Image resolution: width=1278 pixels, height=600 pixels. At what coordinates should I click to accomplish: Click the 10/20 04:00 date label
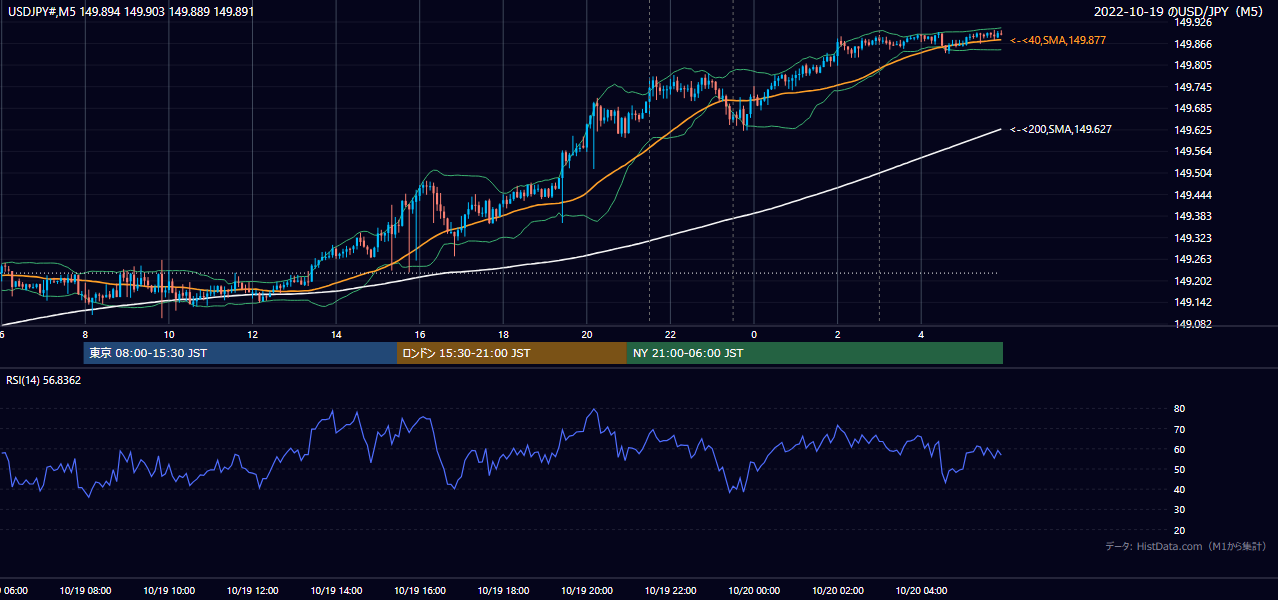(921, 591)
